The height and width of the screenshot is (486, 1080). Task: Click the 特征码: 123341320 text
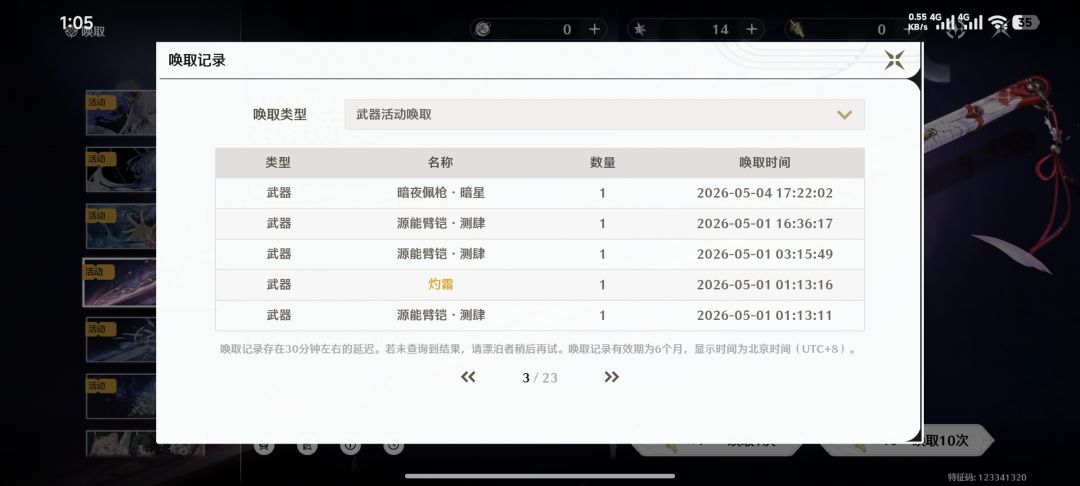coord(986,477)
